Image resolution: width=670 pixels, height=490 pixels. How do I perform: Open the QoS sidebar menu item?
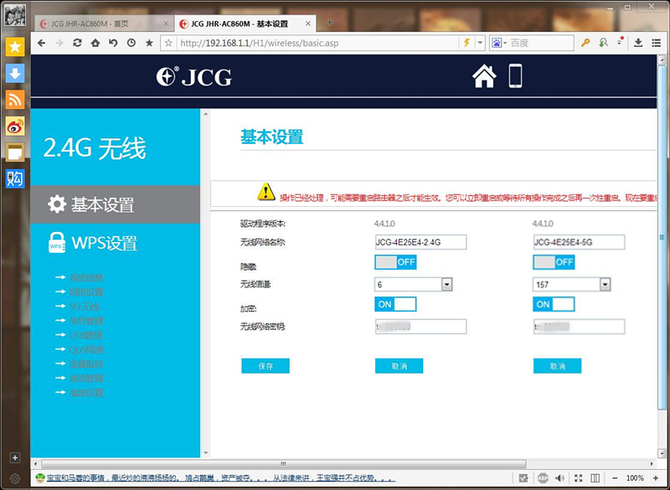(86, 349)
